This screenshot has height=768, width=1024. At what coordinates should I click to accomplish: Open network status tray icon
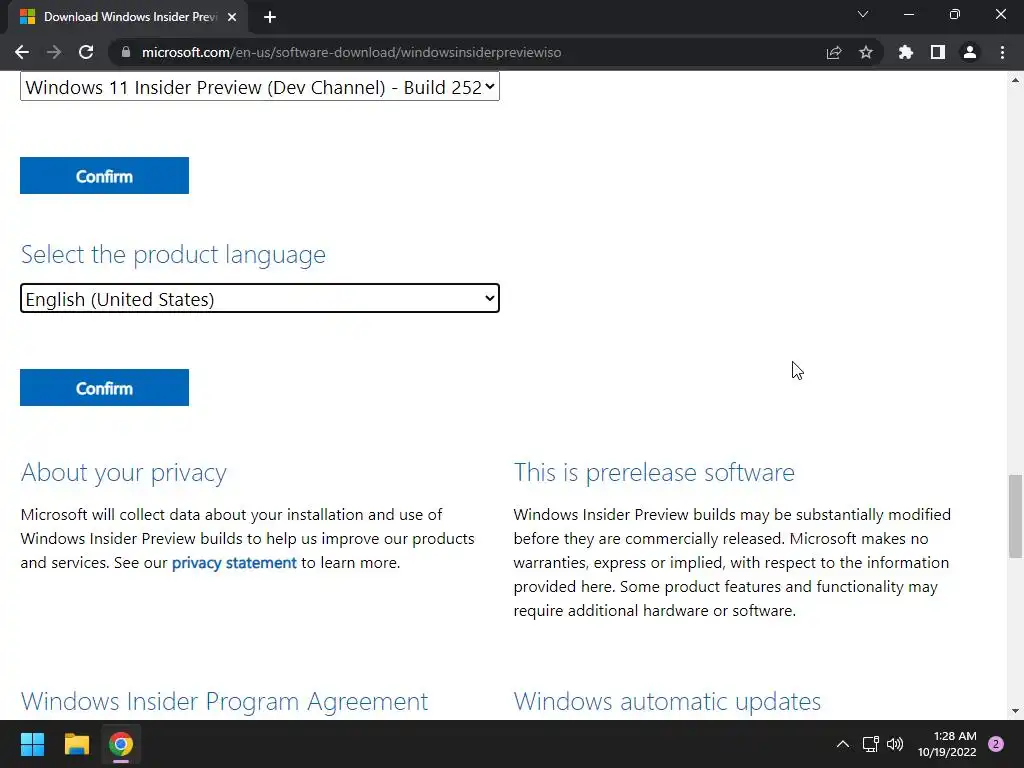click(871, 744)
